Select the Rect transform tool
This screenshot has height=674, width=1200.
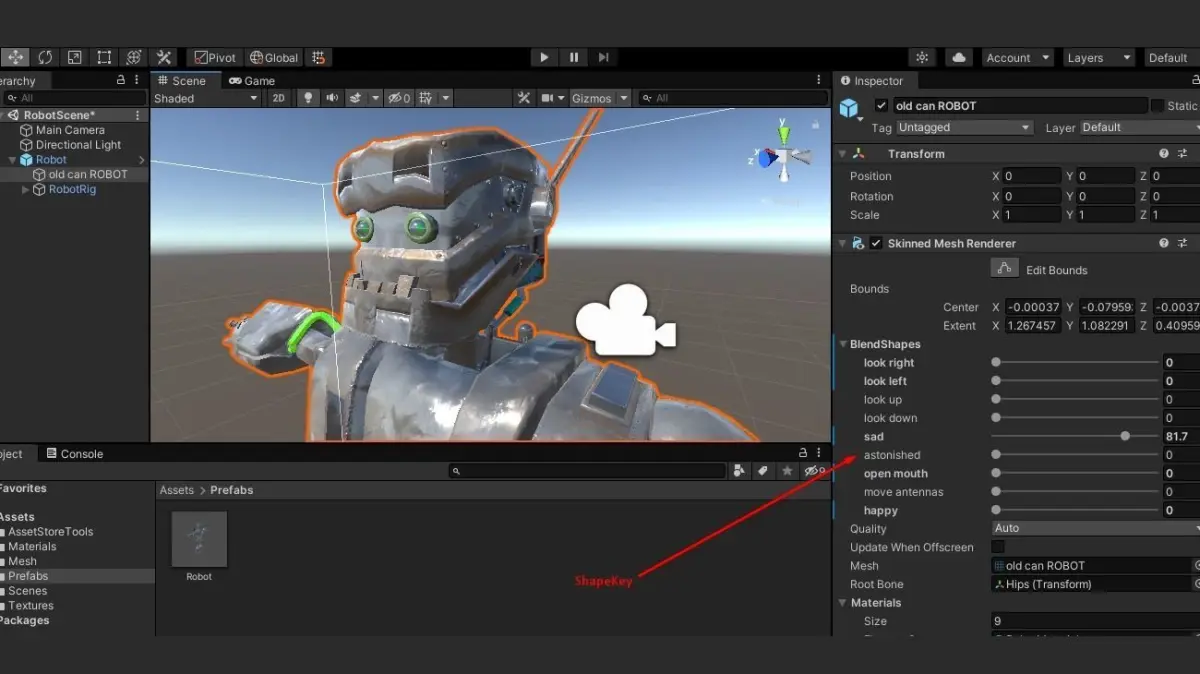pyautogui.click(x=104, y=58)
